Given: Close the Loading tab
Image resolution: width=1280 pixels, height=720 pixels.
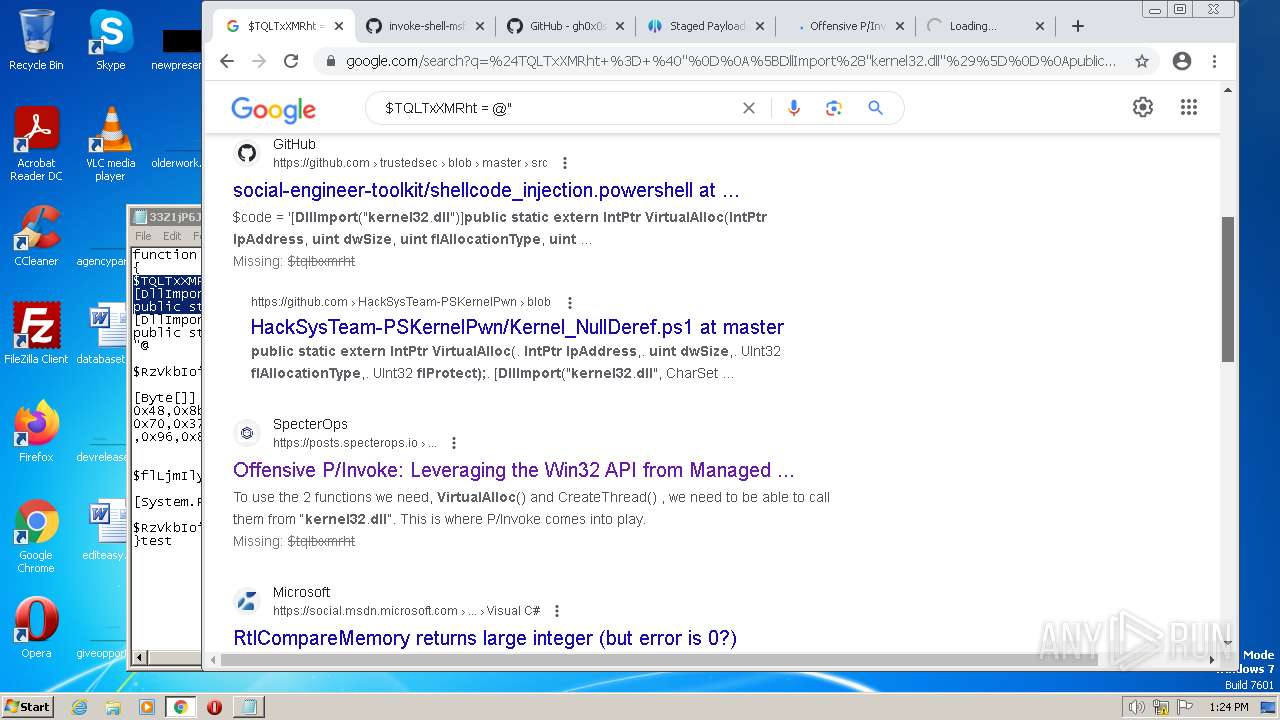Looking at the screenshot, I should (1040, 26).
